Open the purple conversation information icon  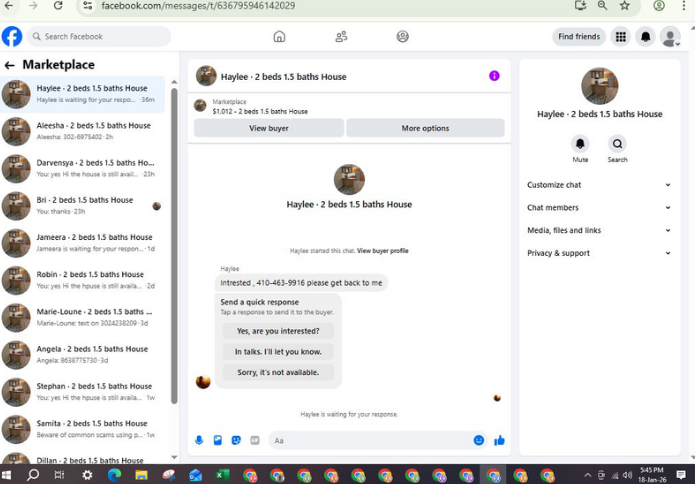click(x=494, y=76)
